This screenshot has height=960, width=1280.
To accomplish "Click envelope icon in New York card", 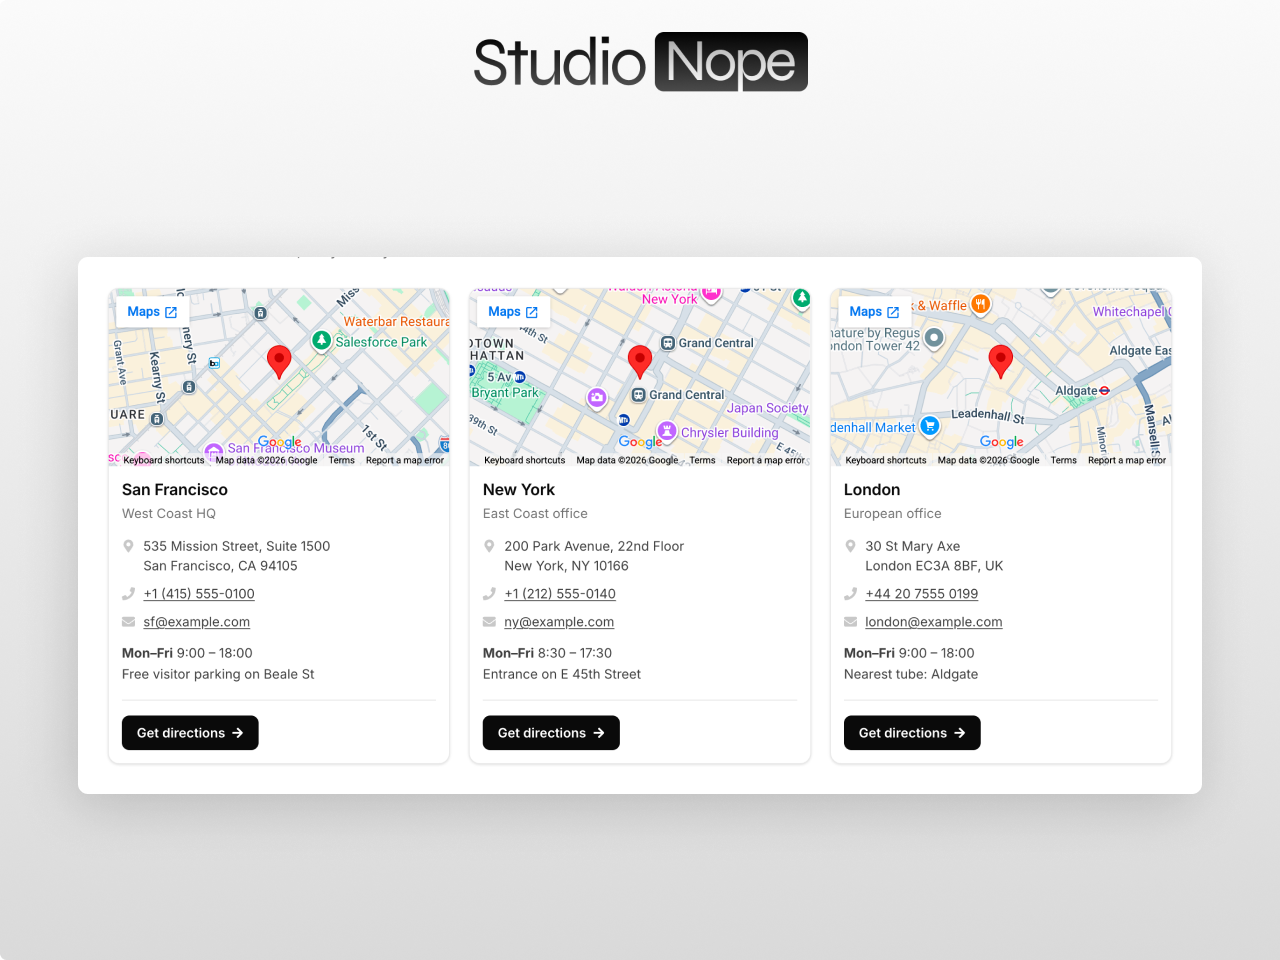I will (489, 622).
